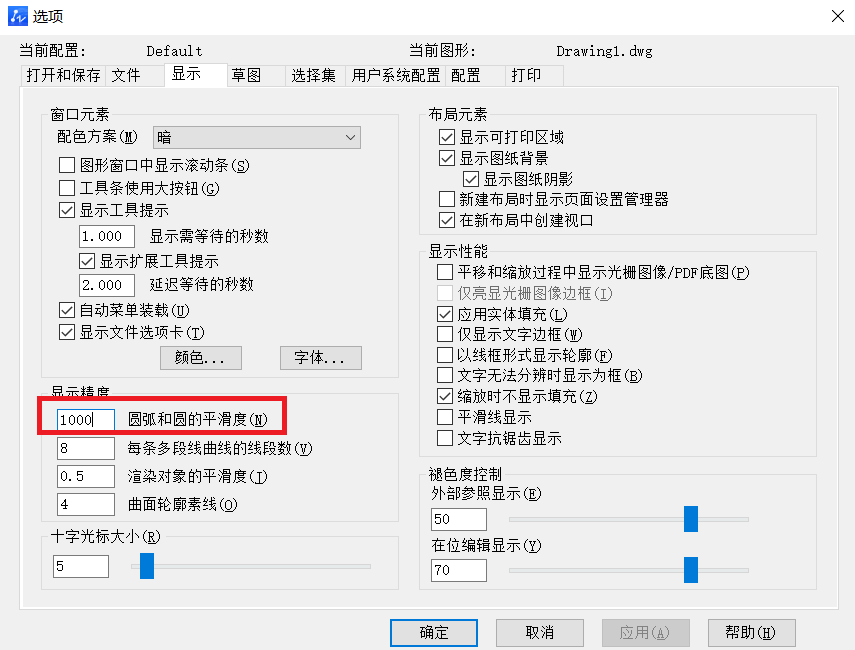Uncheck 显示图纸阴影 checkbox

click(471, 179)
